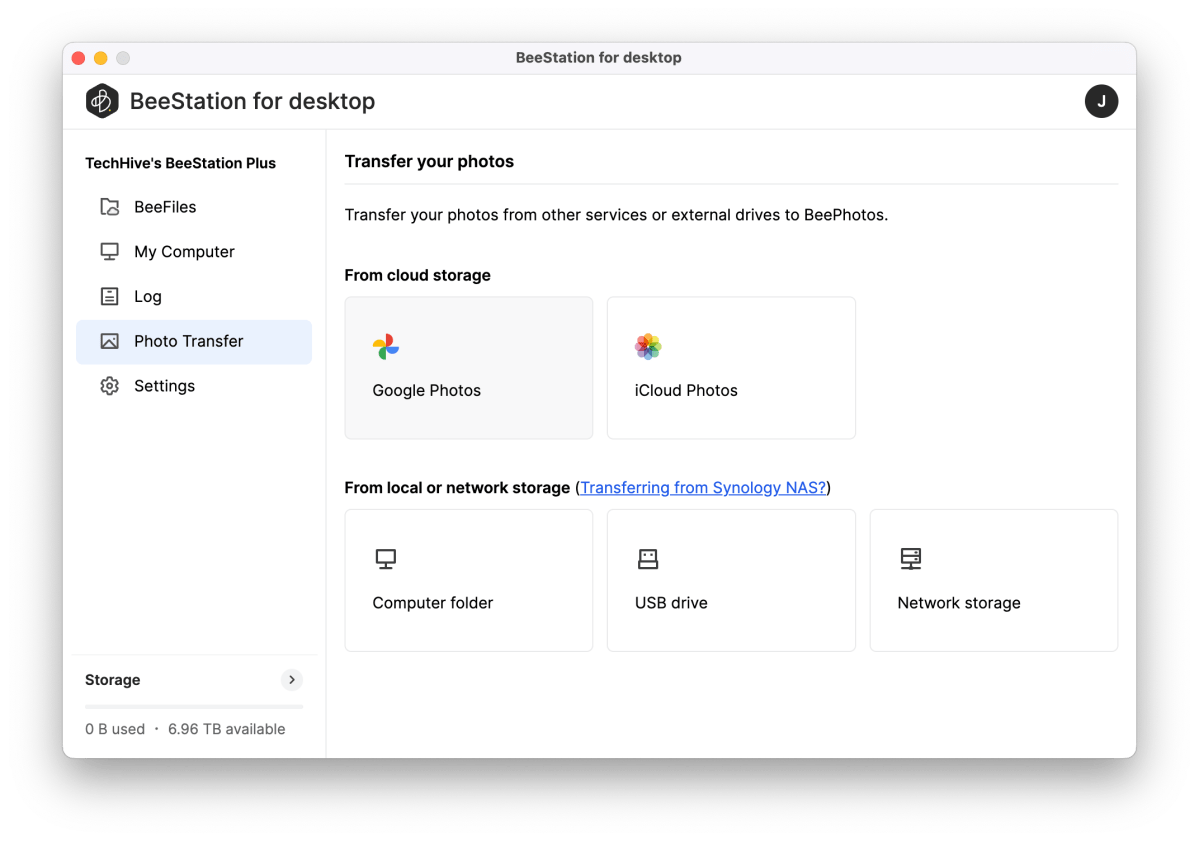Image resolution: width=1199 pixels, height=841 pixels.
Task: Select the USB drive card label
Action: (671, 603)
